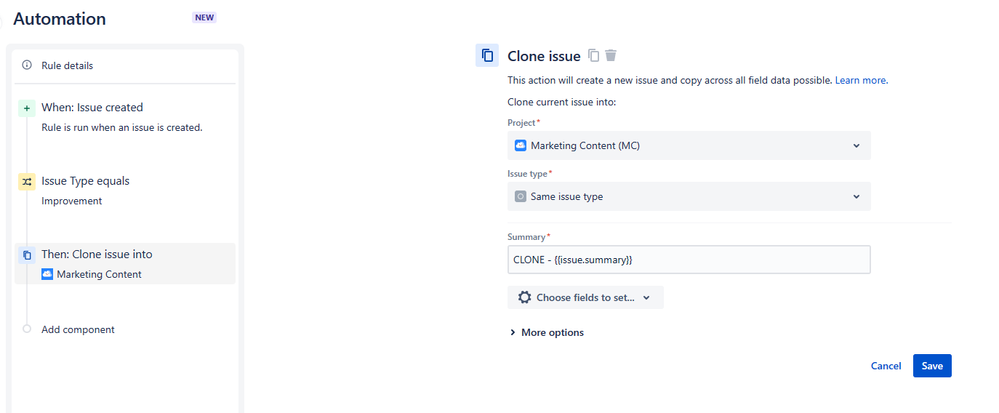The image size is (999, 413).
Task: Open the Project dropdown
Action: coord(688,145)
